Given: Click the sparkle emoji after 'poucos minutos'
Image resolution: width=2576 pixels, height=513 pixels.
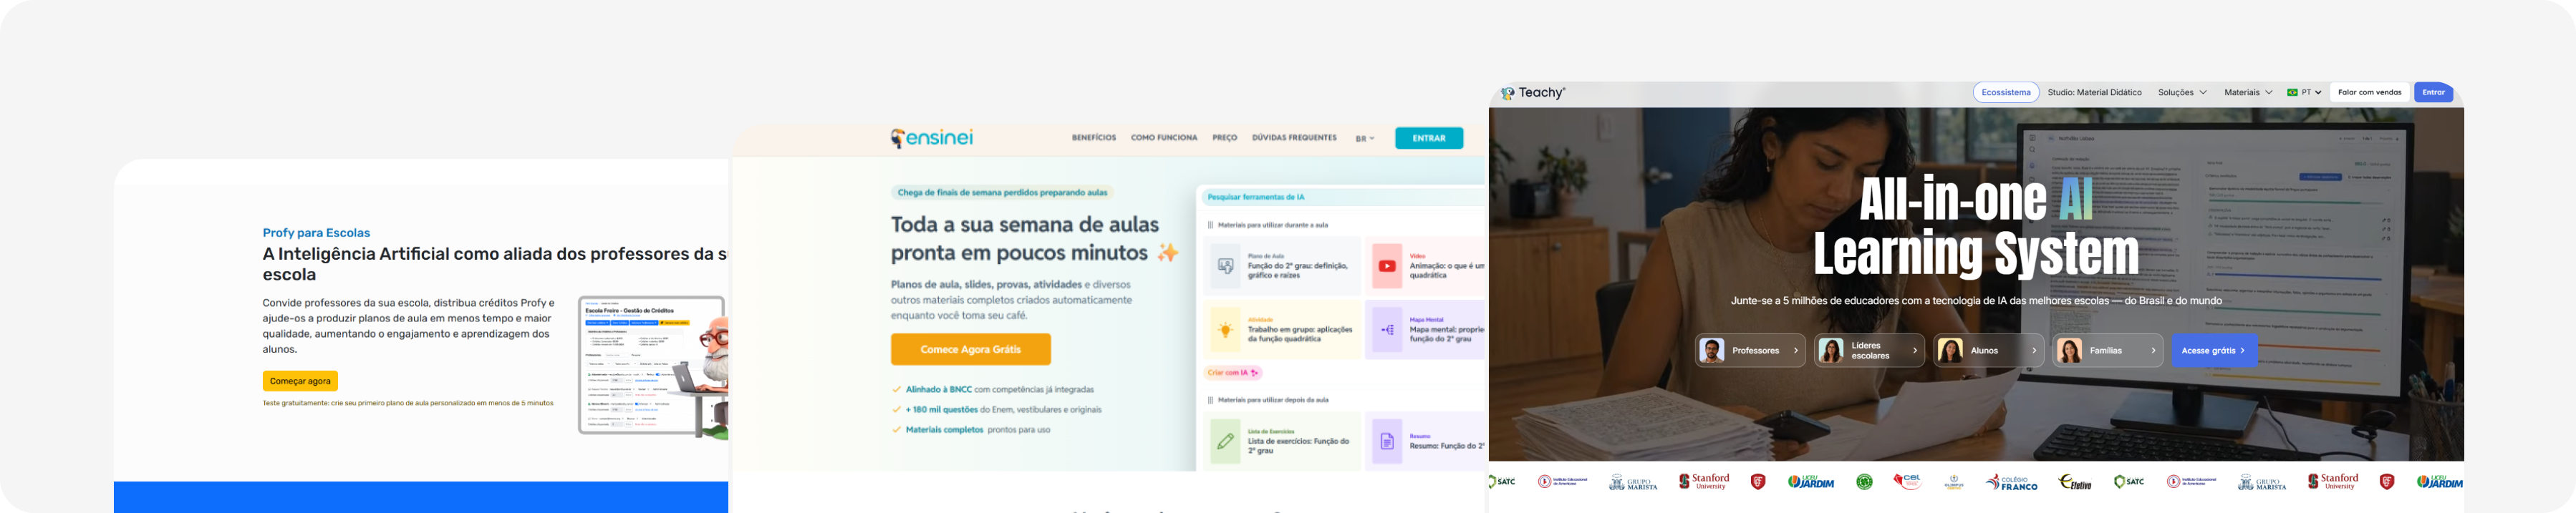Looking at the screenshot, I should [x=1167, y=254].
